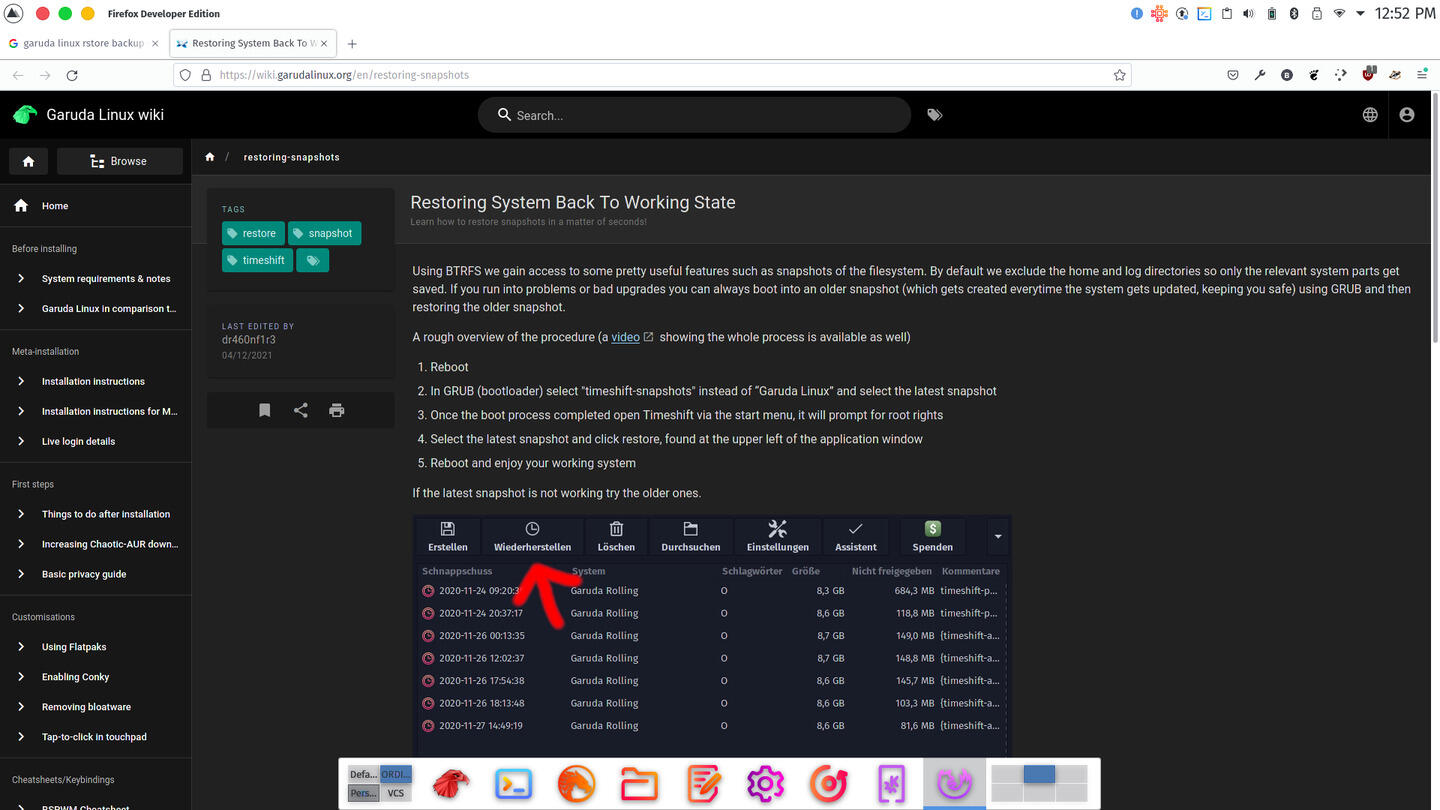Select the Restoring System Back To tab

click(253, 43)
